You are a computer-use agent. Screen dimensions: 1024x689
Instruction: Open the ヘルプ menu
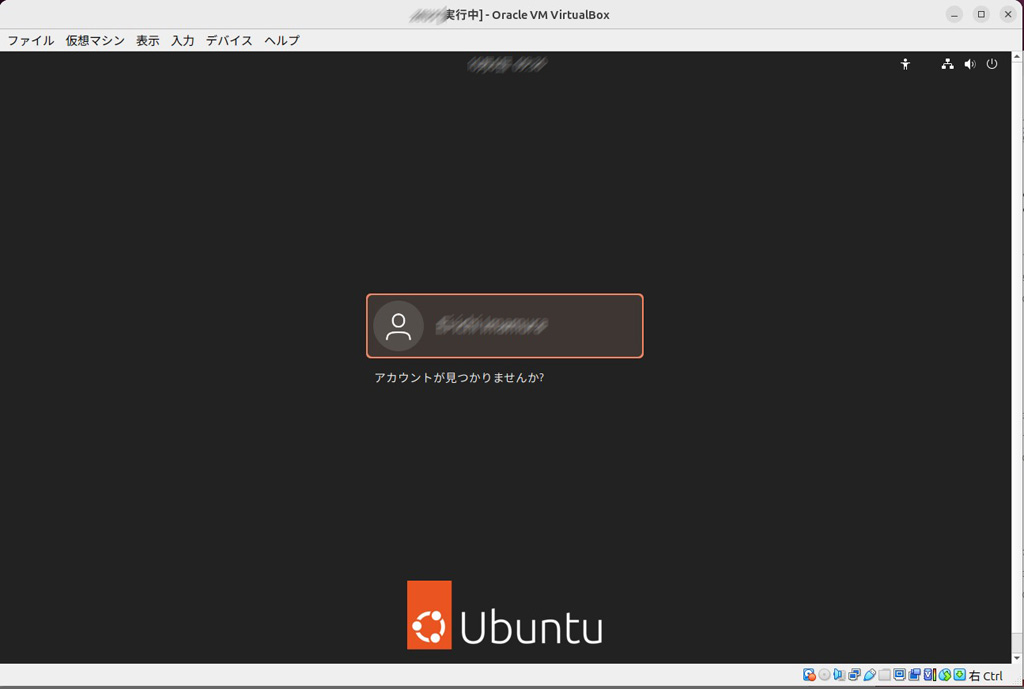[282, 40]
